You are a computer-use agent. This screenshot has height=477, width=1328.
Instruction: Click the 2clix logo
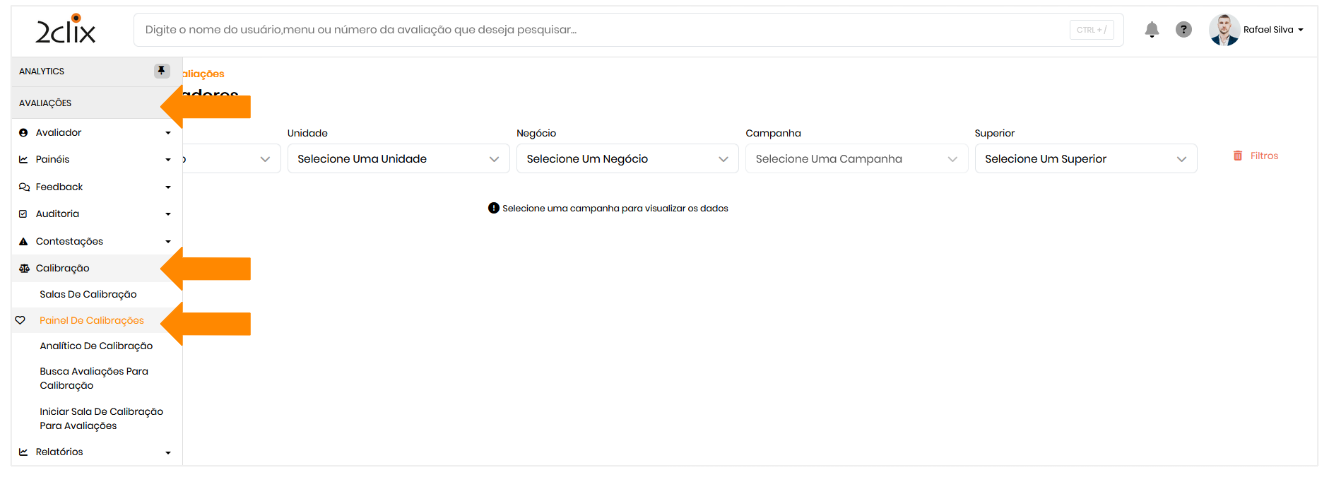(x=66, y=30)
